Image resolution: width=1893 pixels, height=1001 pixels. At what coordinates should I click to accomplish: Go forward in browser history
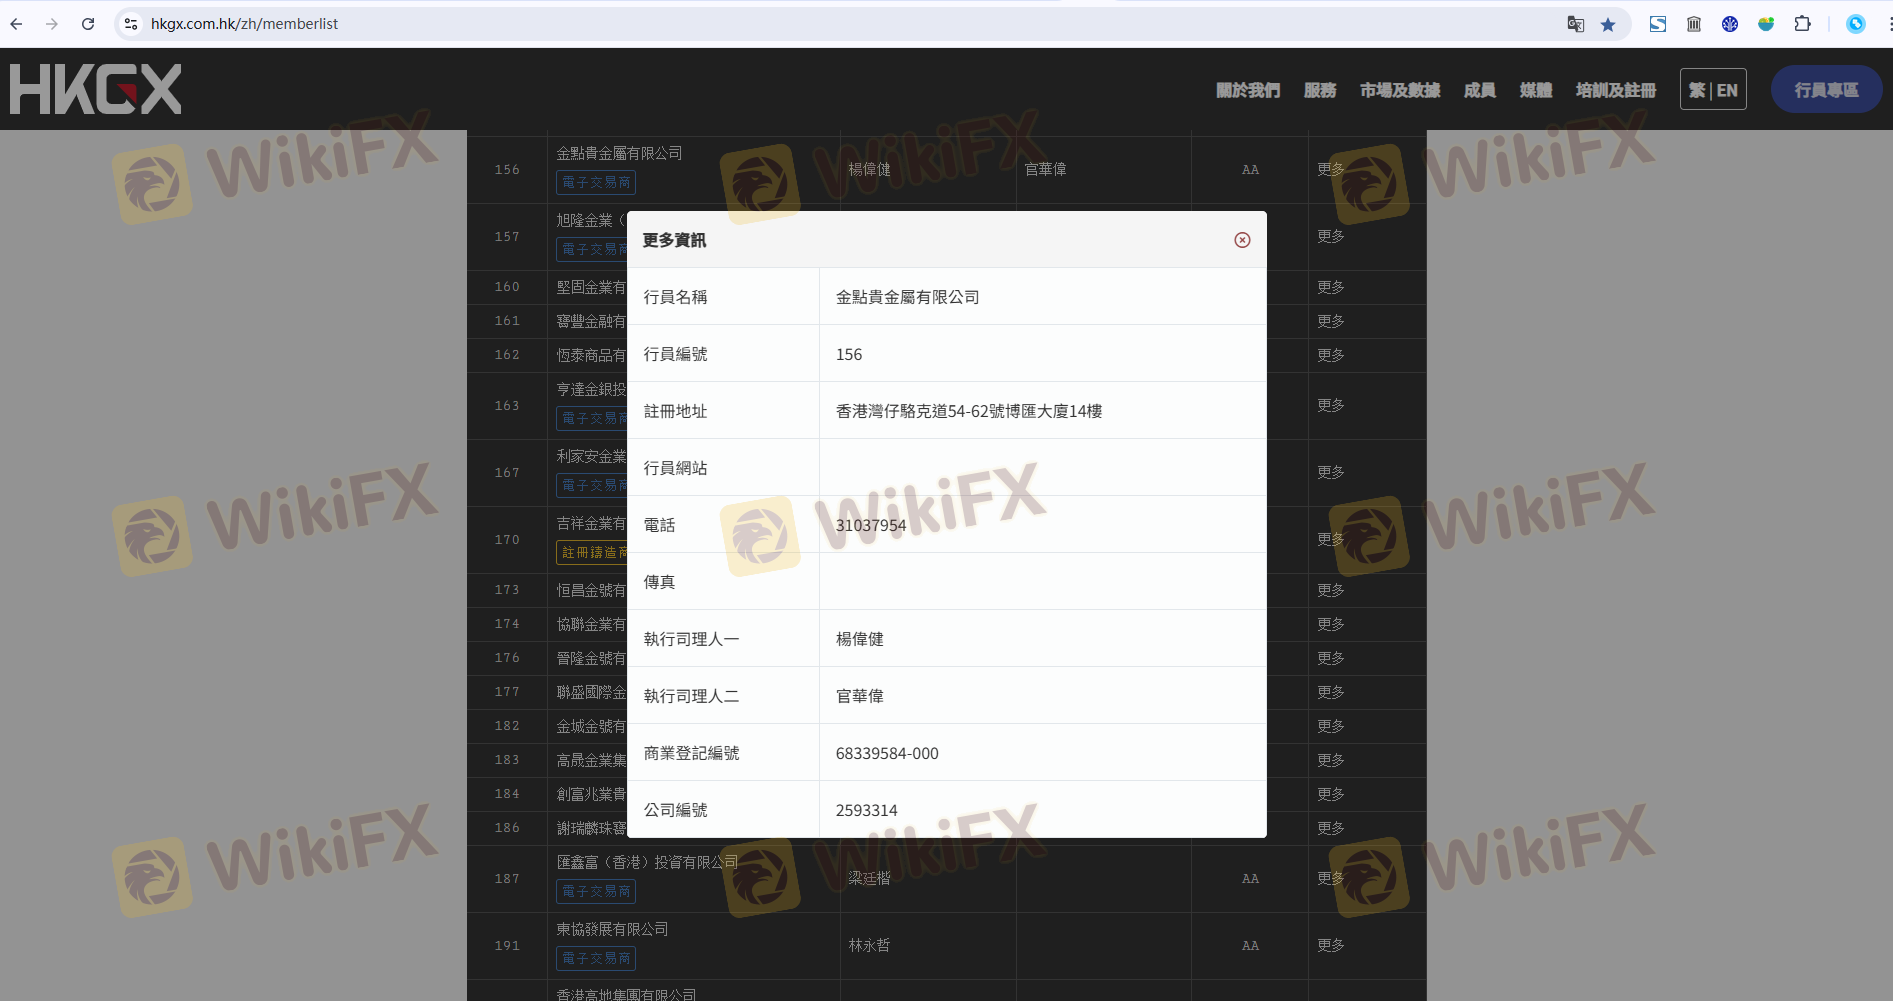click(52, 24)
